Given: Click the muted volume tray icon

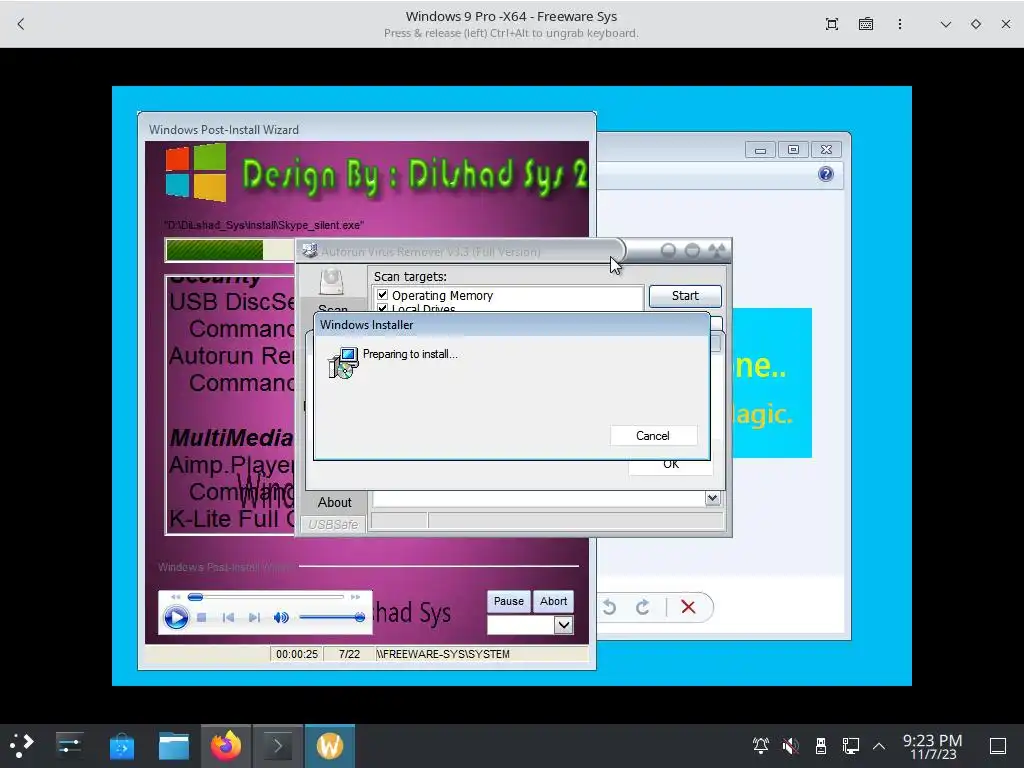Looking at the screenshot, I should pos(790,745).
